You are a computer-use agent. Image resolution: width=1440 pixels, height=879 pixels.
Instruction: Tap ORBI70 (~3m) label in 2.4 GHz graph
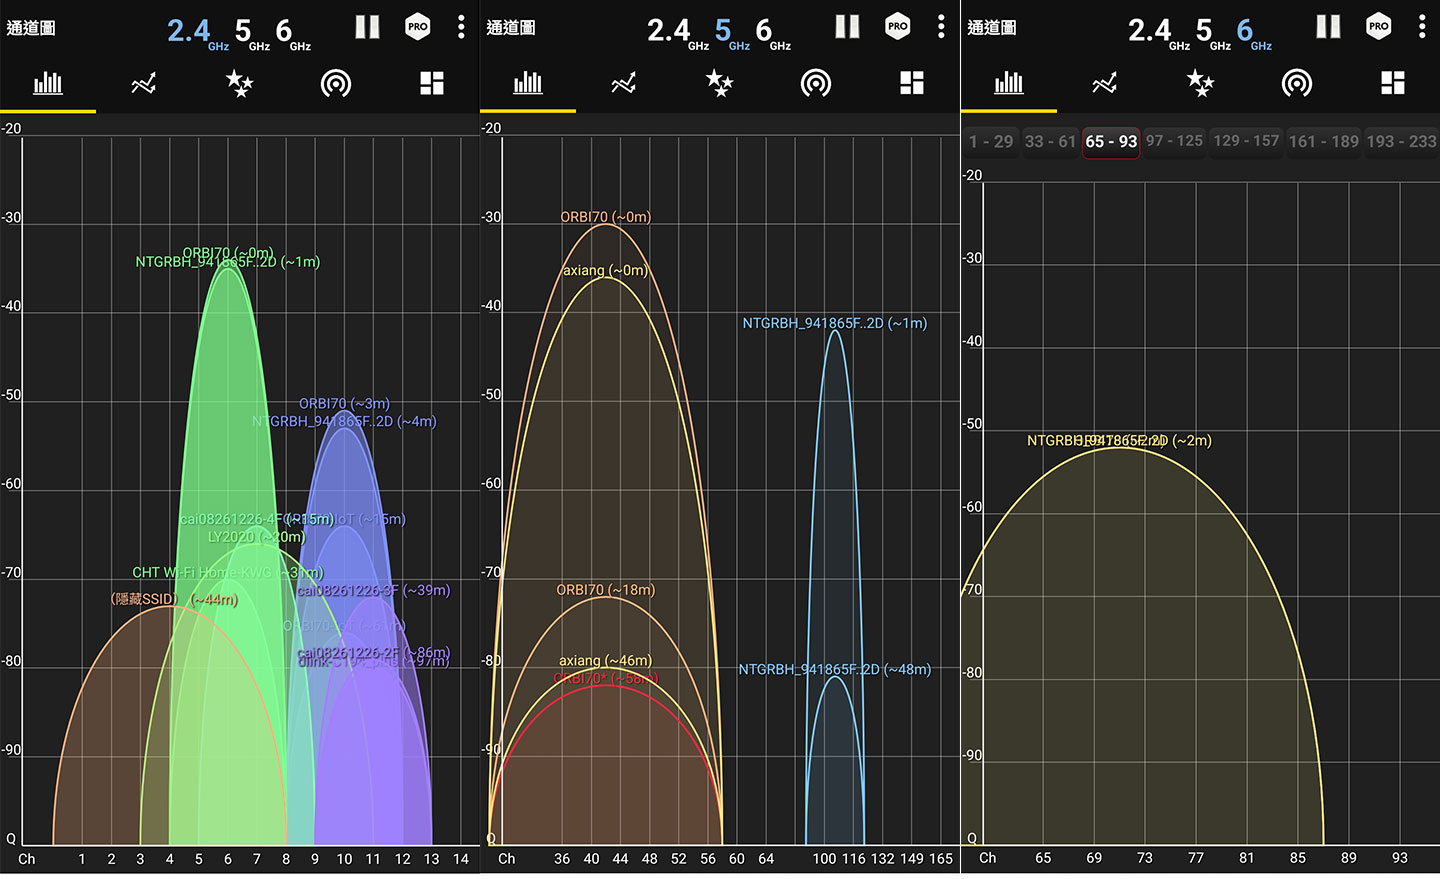(x=344, y=404)
